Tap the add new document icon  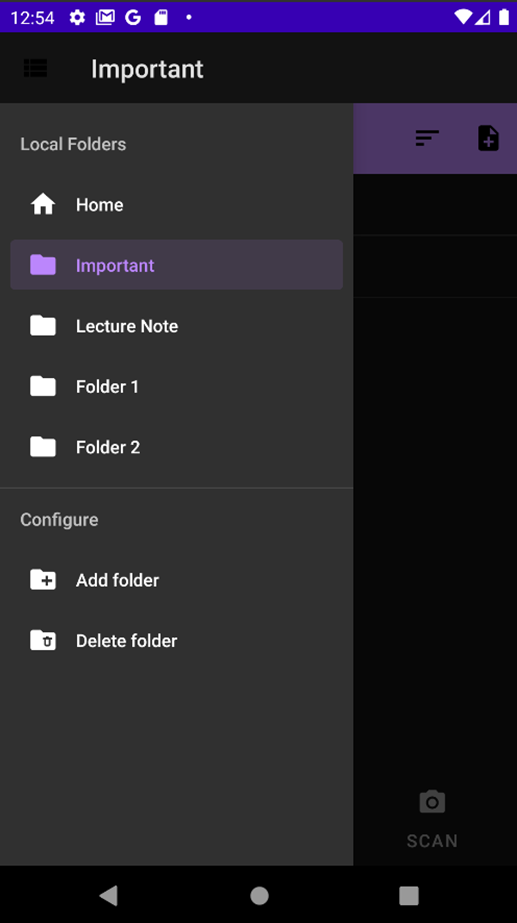488,138
